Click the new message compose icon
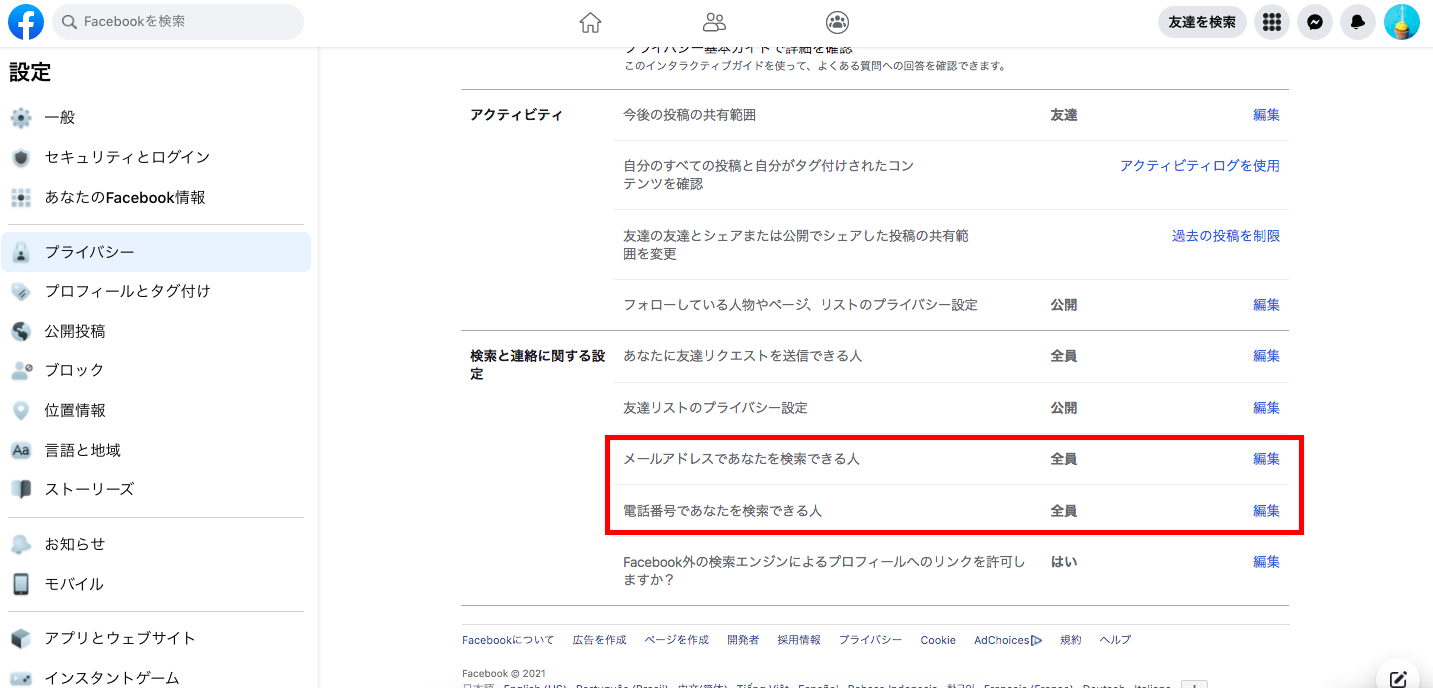1433x688 pixels. (x=1399, y=679)
